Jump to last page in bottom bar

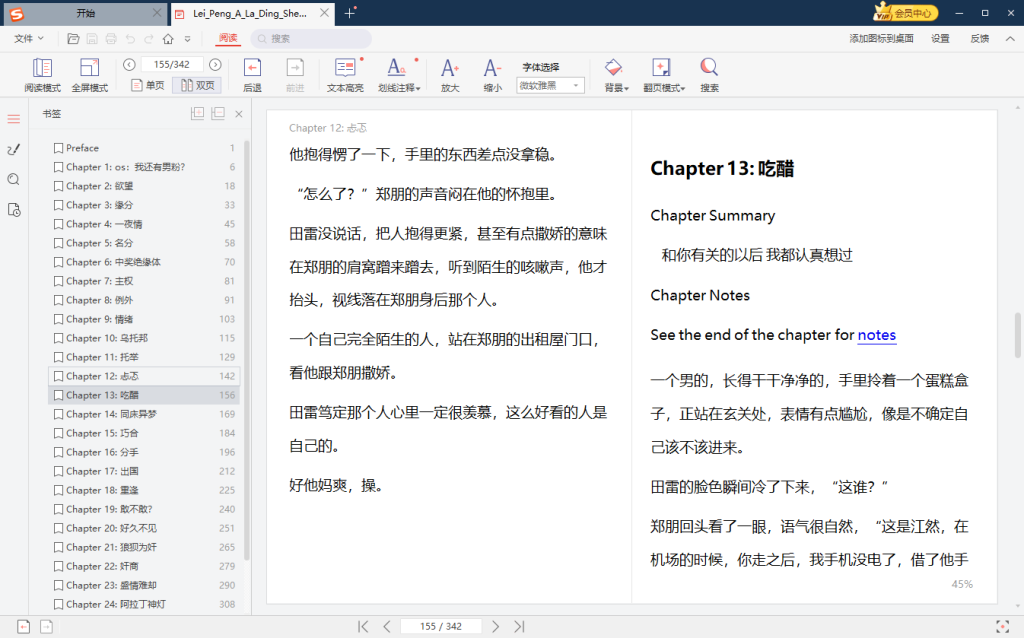[519, 626]
